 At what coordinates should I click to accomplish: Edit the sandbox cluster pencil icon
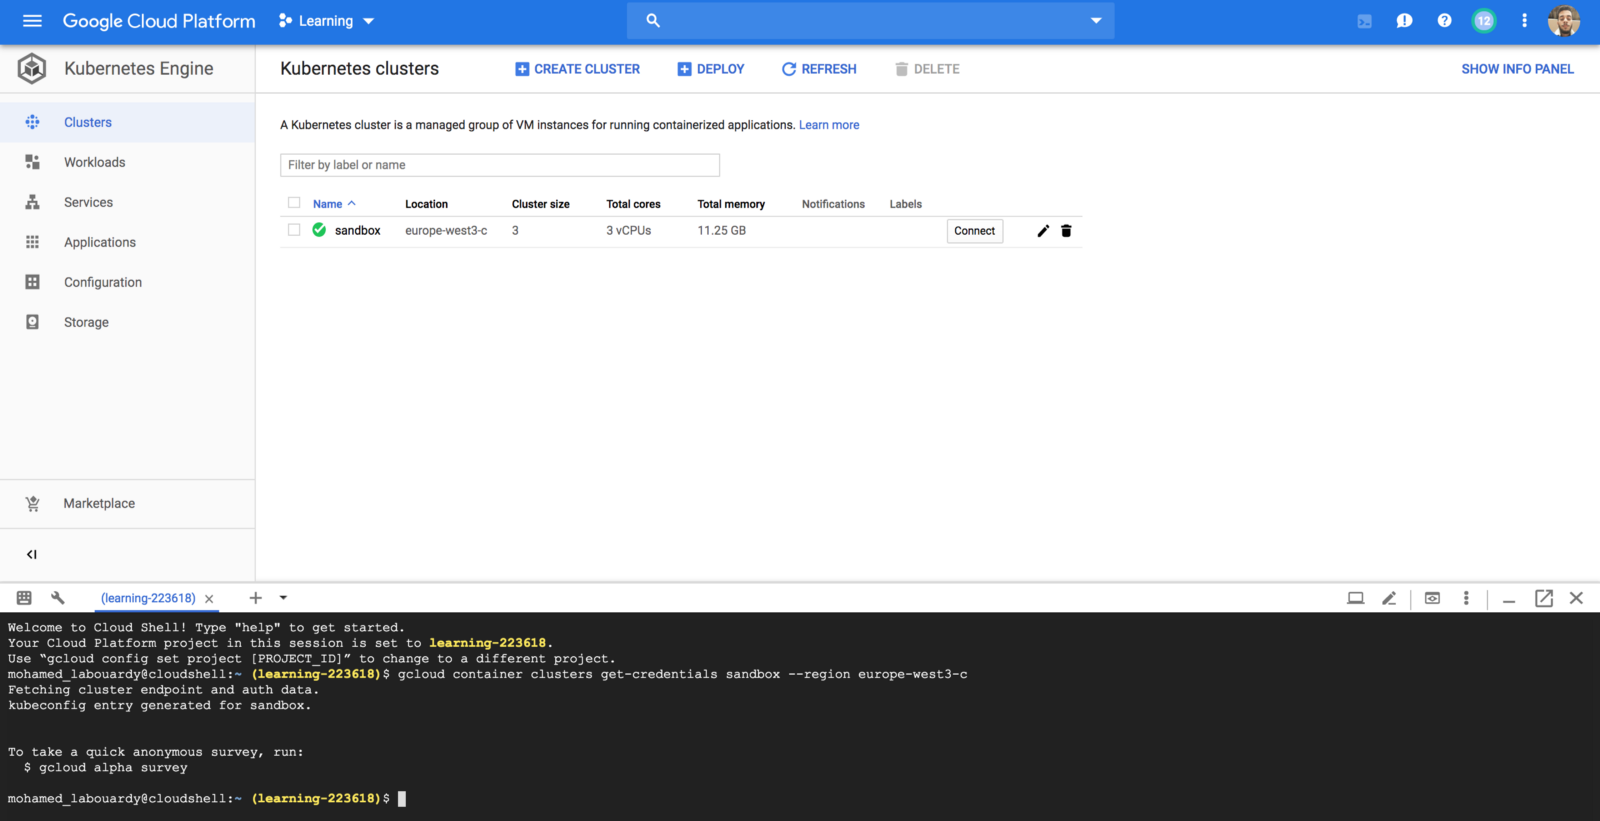pyautogui.click(x=1043, y=231)
